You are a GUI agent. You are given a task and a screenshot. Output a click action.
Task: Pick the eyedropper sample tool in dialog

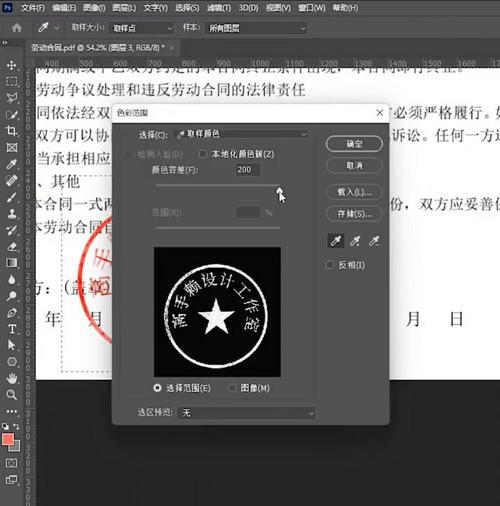336,241
